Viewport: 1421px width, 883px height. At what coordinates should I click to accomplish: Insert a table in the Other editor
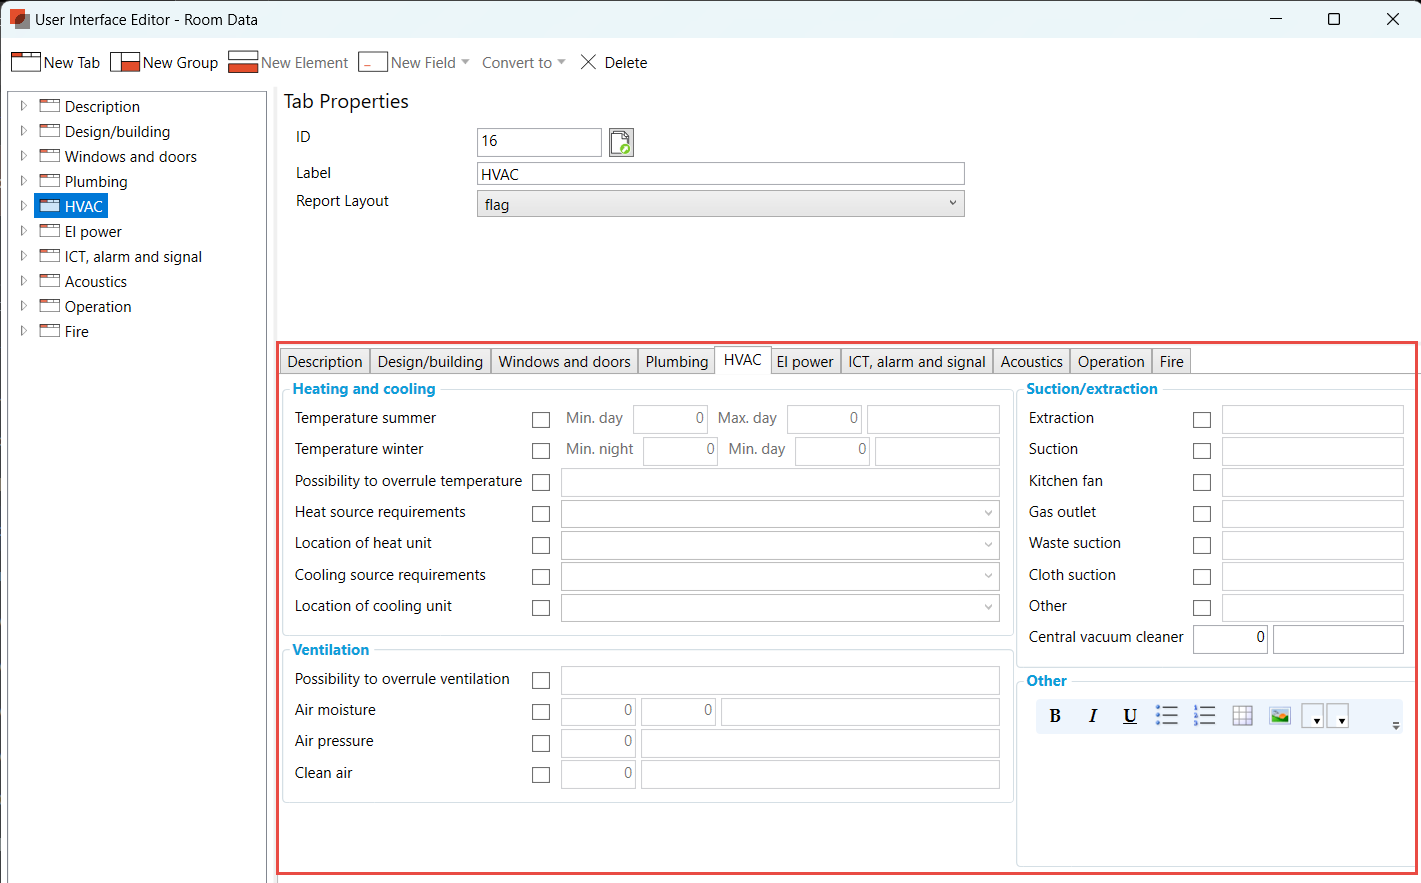coord(1242,715)
